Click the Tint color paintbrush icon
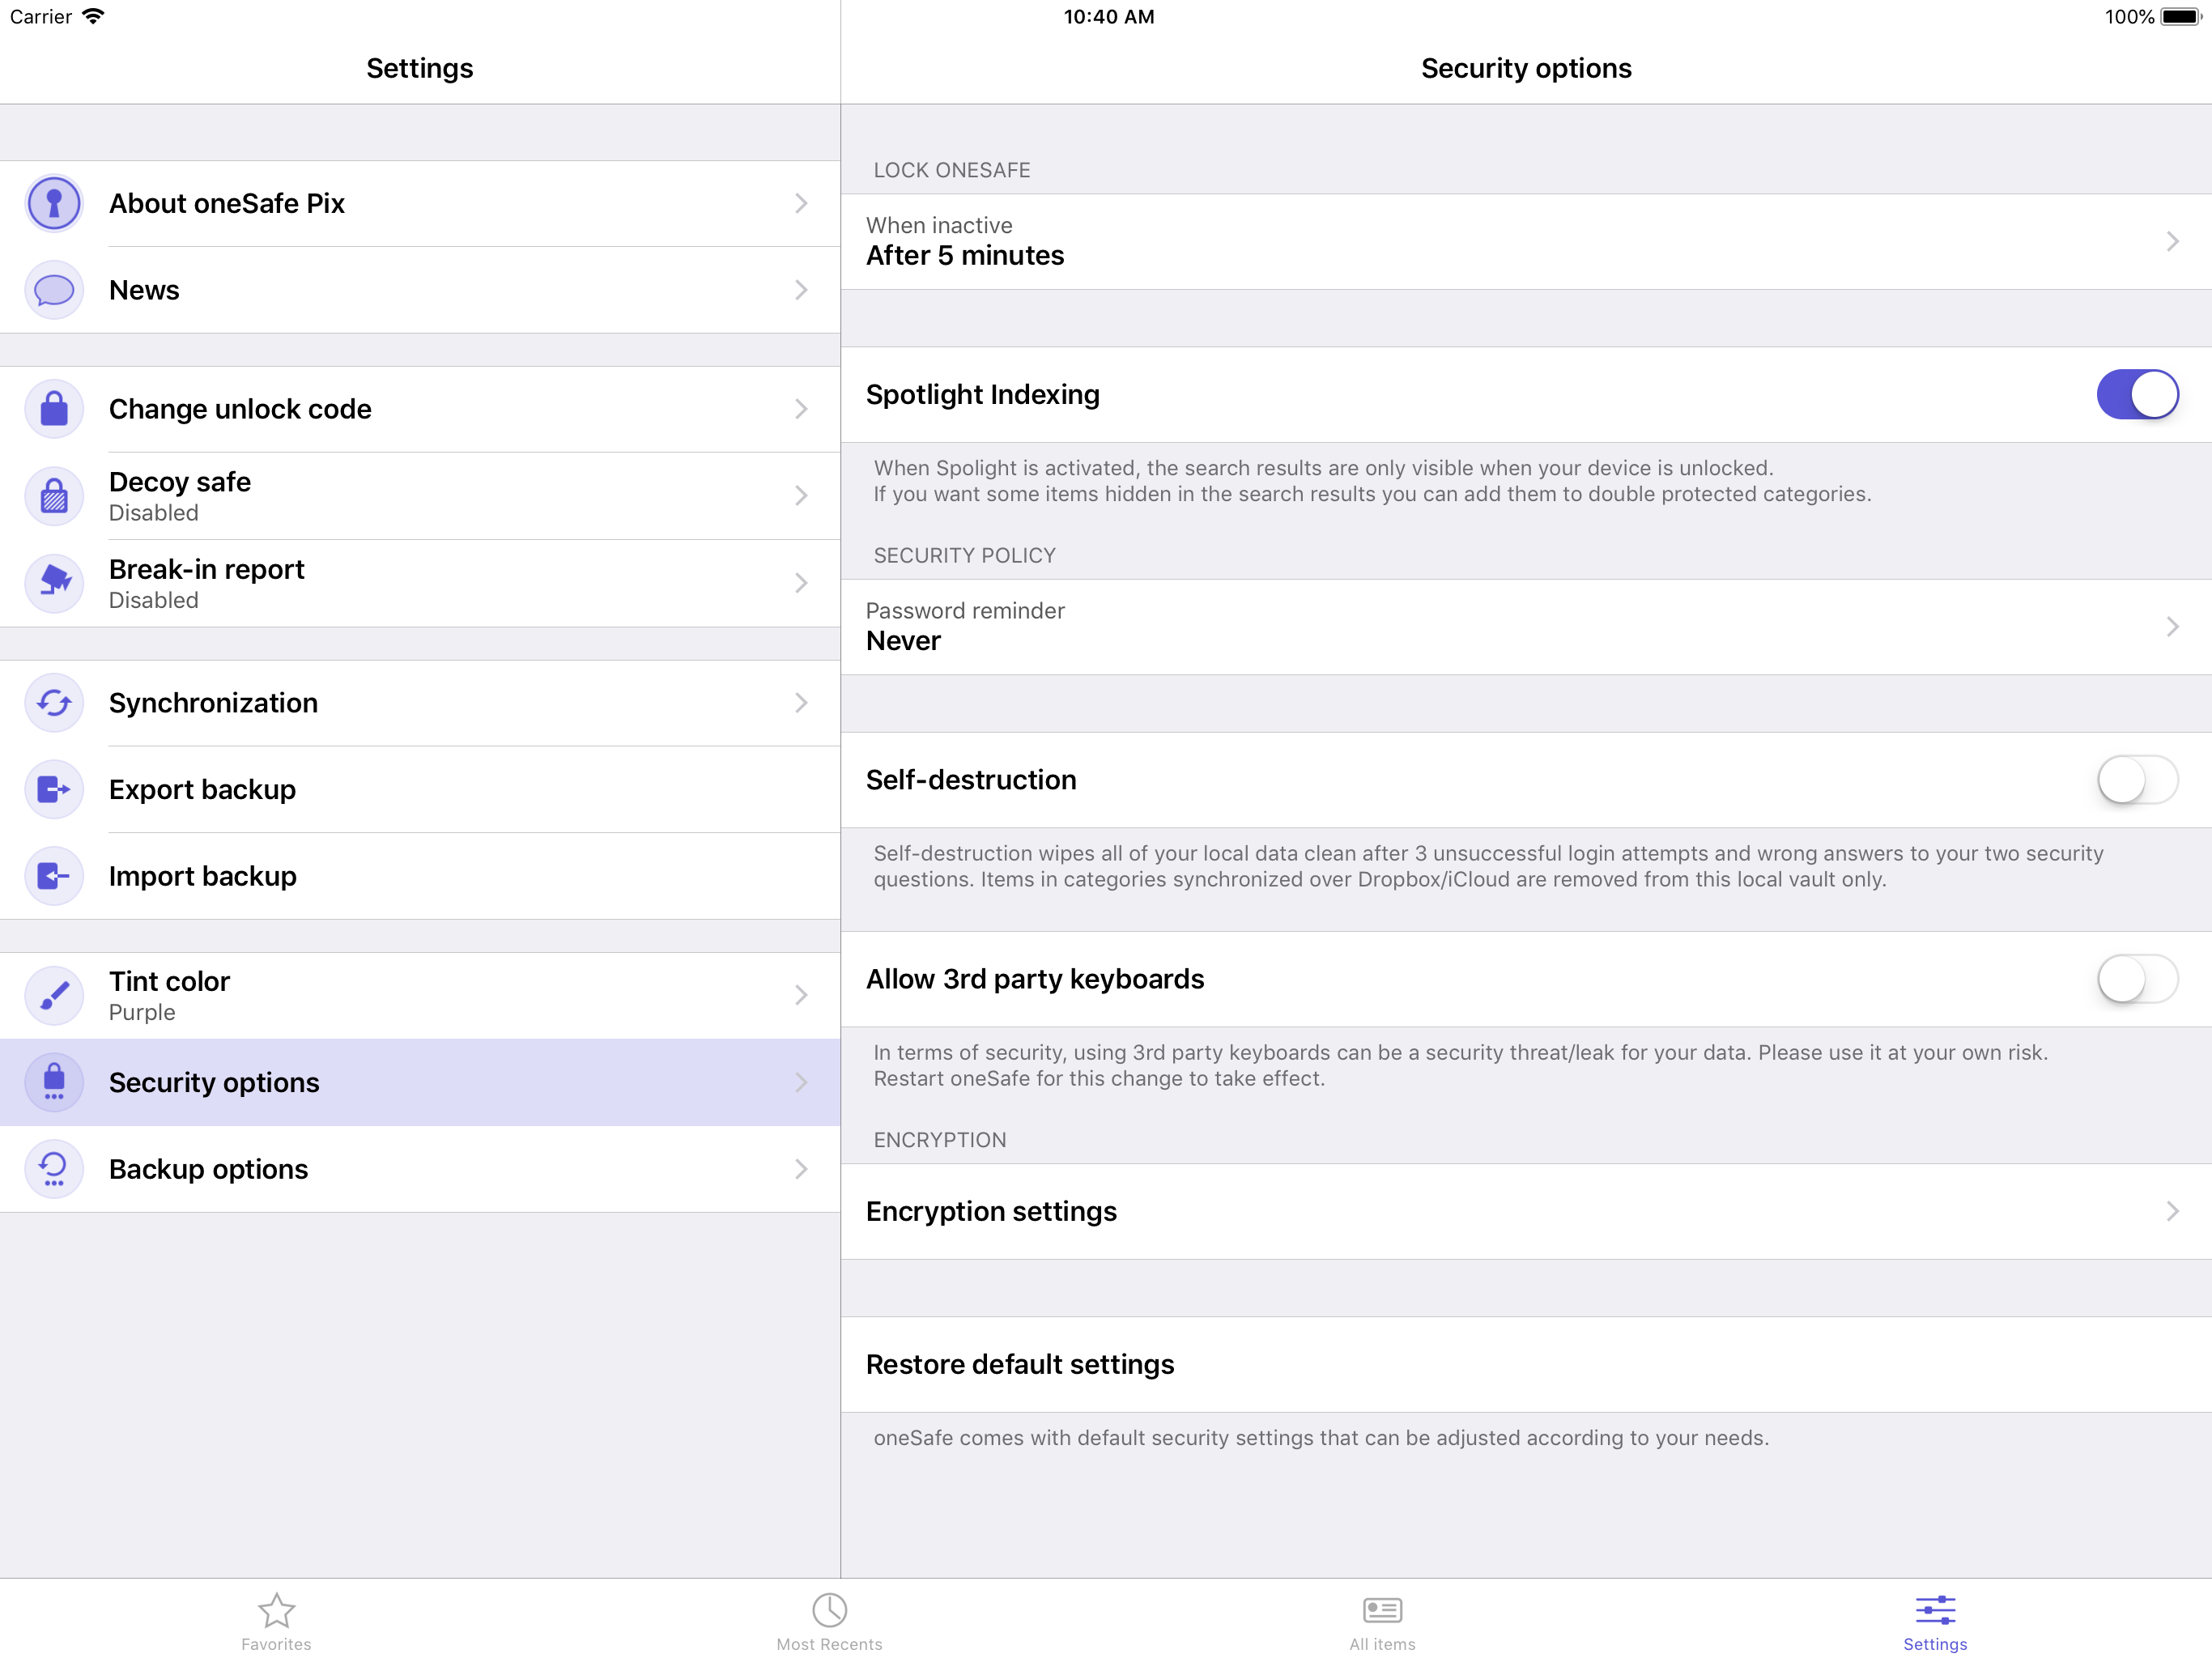Image resolution: width=2212 pixels, height=1658 pixels. 54,995
